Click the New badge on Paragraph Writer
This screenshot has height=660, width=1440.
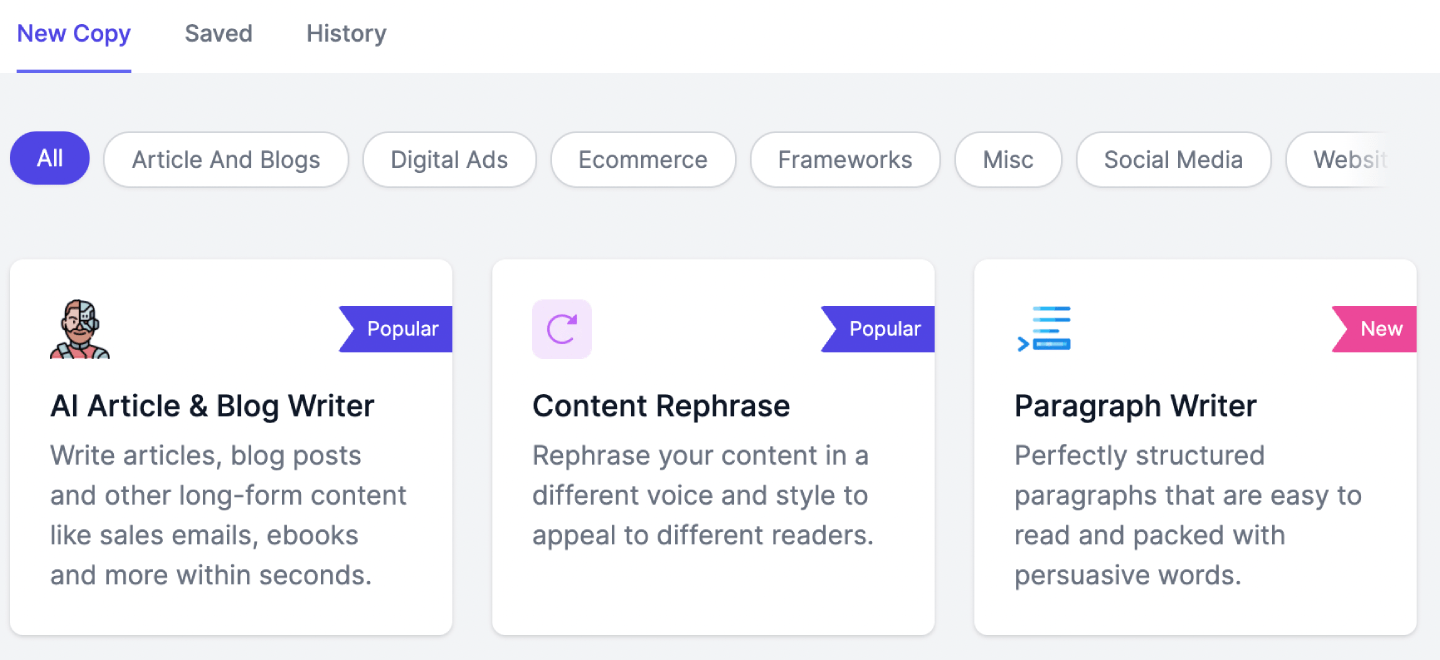[1378, 329]
